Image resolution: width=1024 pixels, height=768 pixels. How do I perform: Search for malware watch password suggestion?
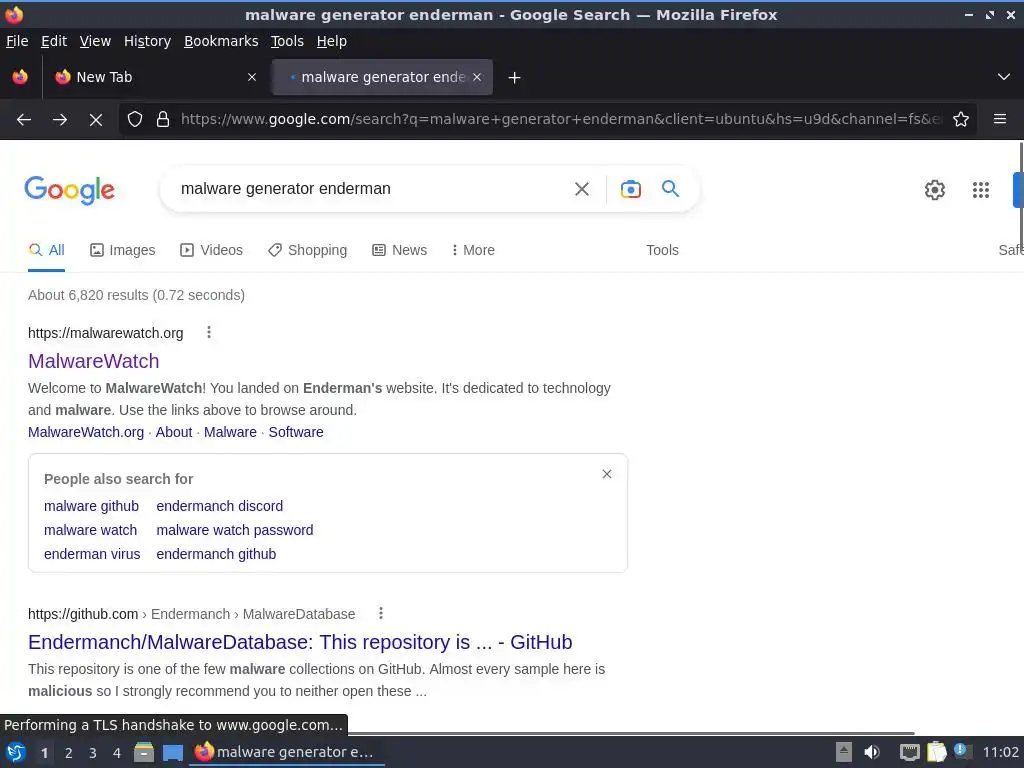point(235,530)
